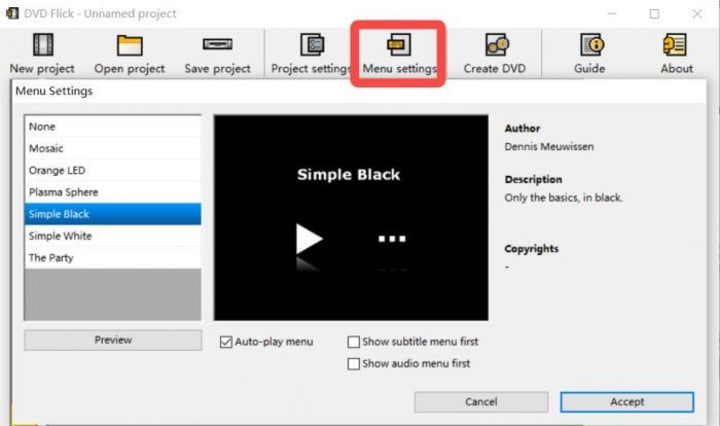This screenshot has width=720, height=426.
Task: Toggle the Auto-play menu checkbox
Action: pyautogui.click(x=225, y=342)
